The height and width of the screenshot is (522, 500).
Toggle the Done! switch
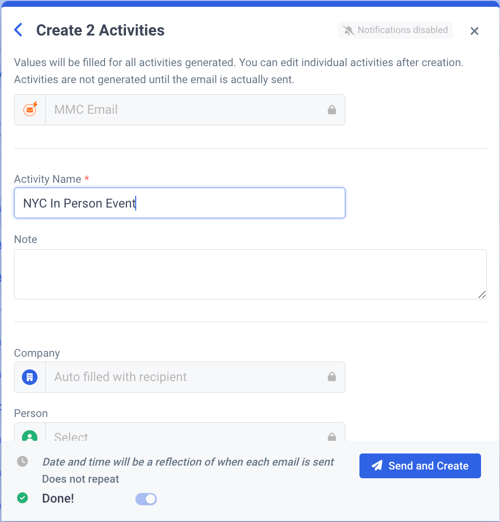pyautogui.click(x=146, y=499)
